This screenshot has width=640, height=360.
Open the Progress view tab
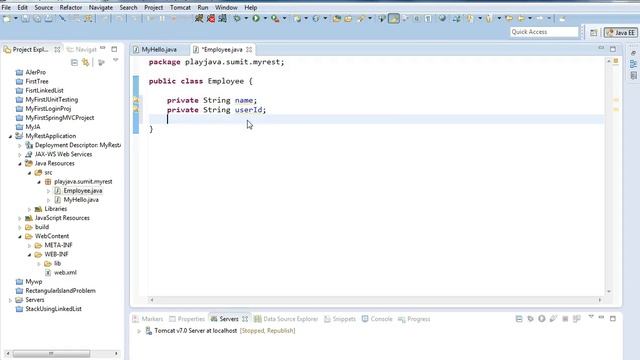pos(414,319)
